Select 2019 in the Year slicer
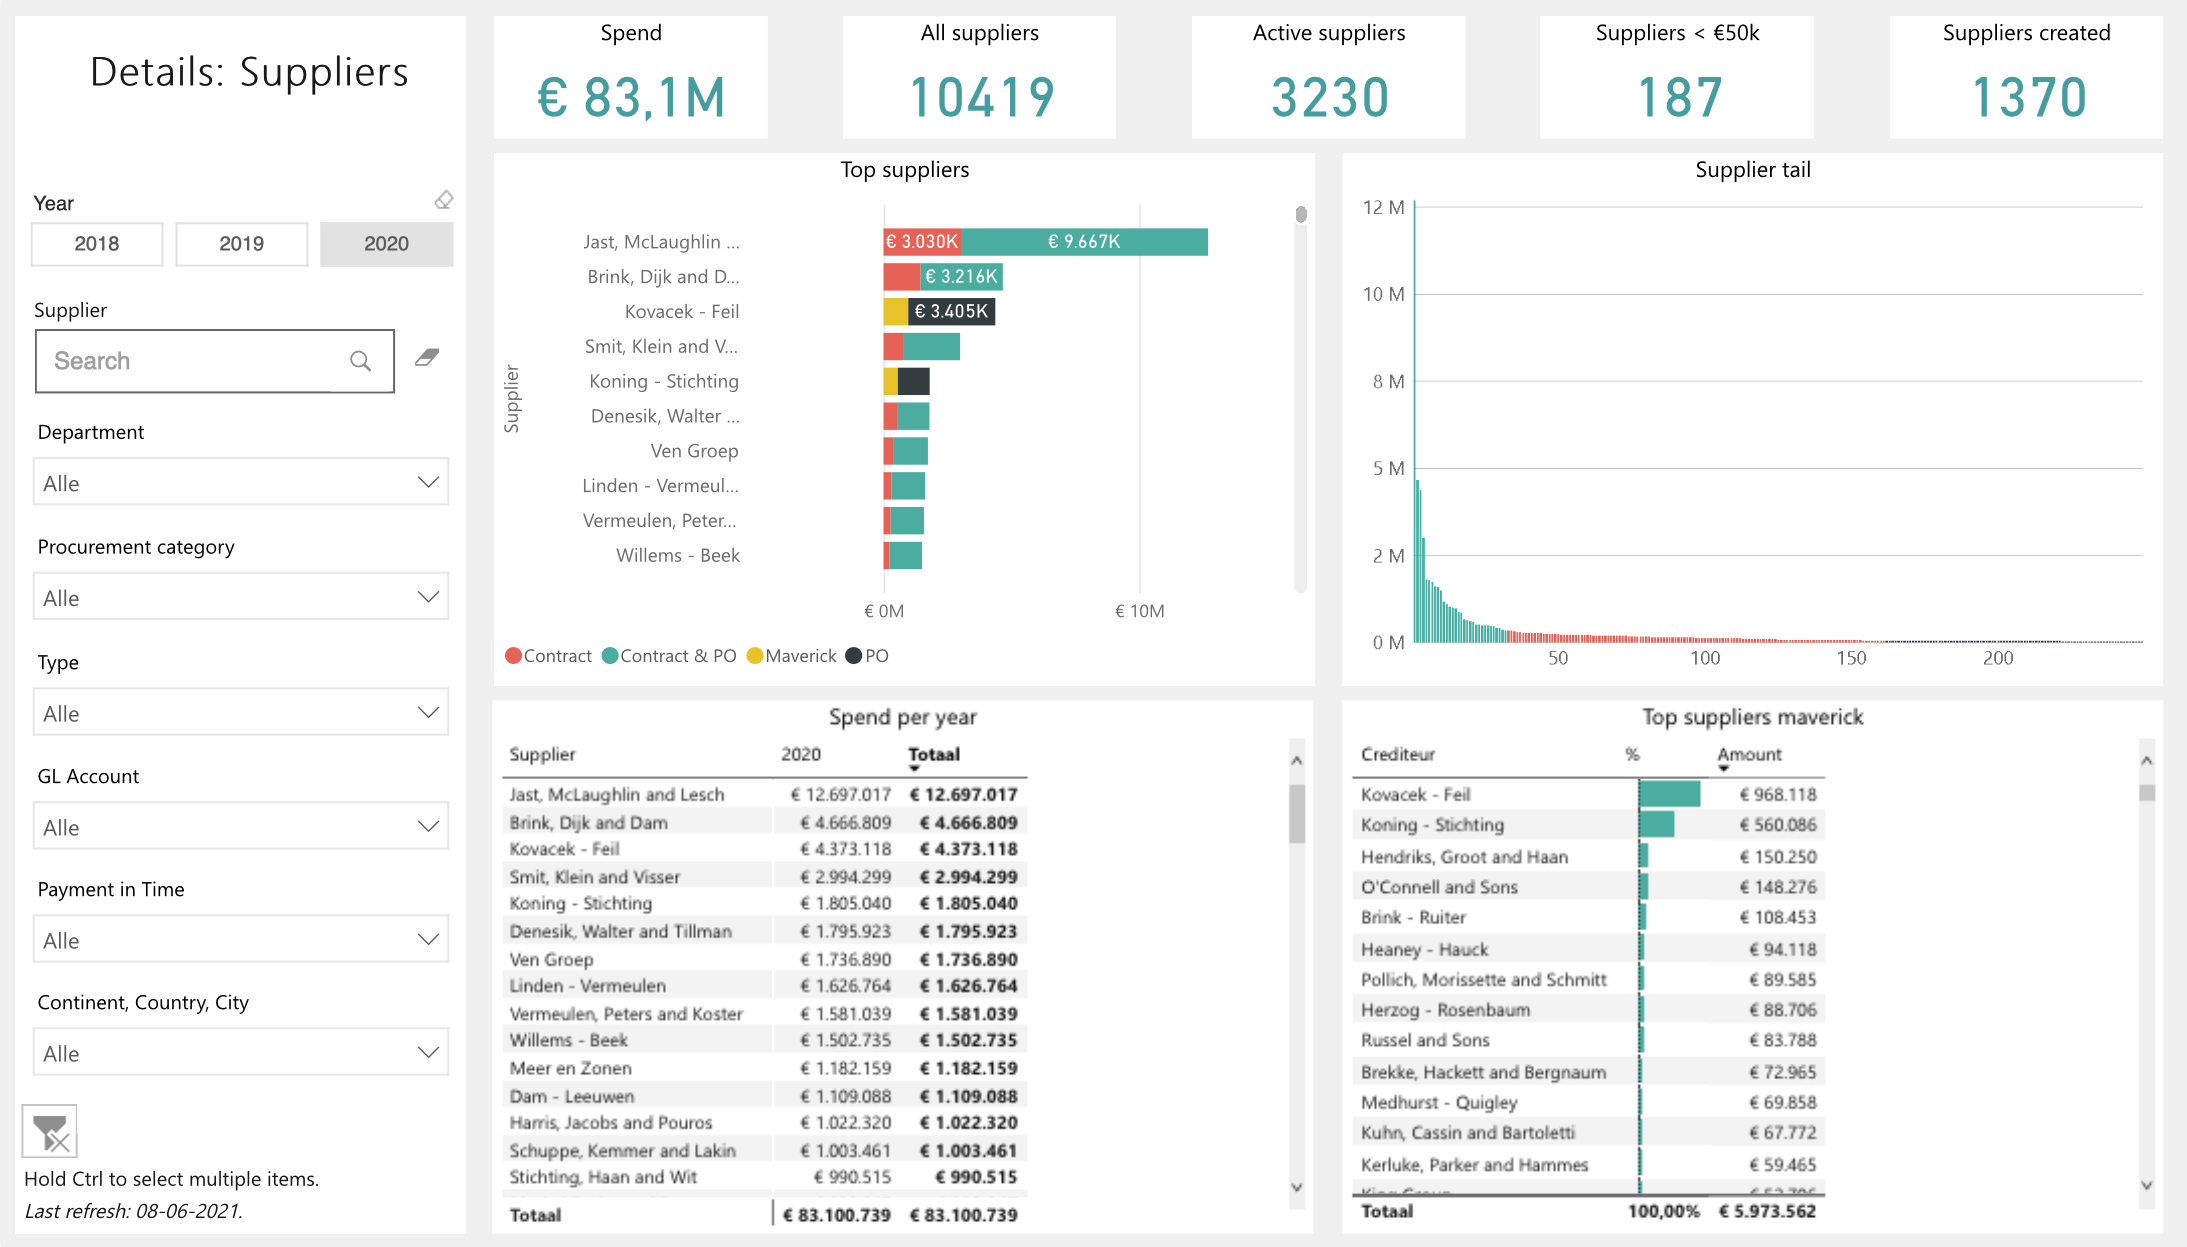The image size is (2187, 1247). [x=240, y=243]
